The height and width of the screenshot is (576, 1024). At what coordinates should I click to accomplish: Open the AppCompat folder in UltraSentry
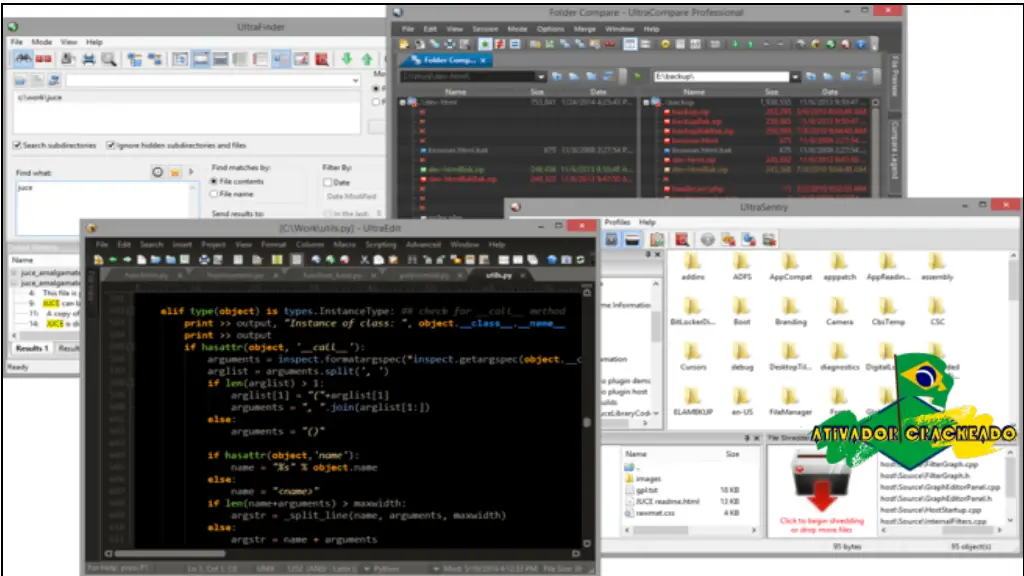click(x=790, y=266)
